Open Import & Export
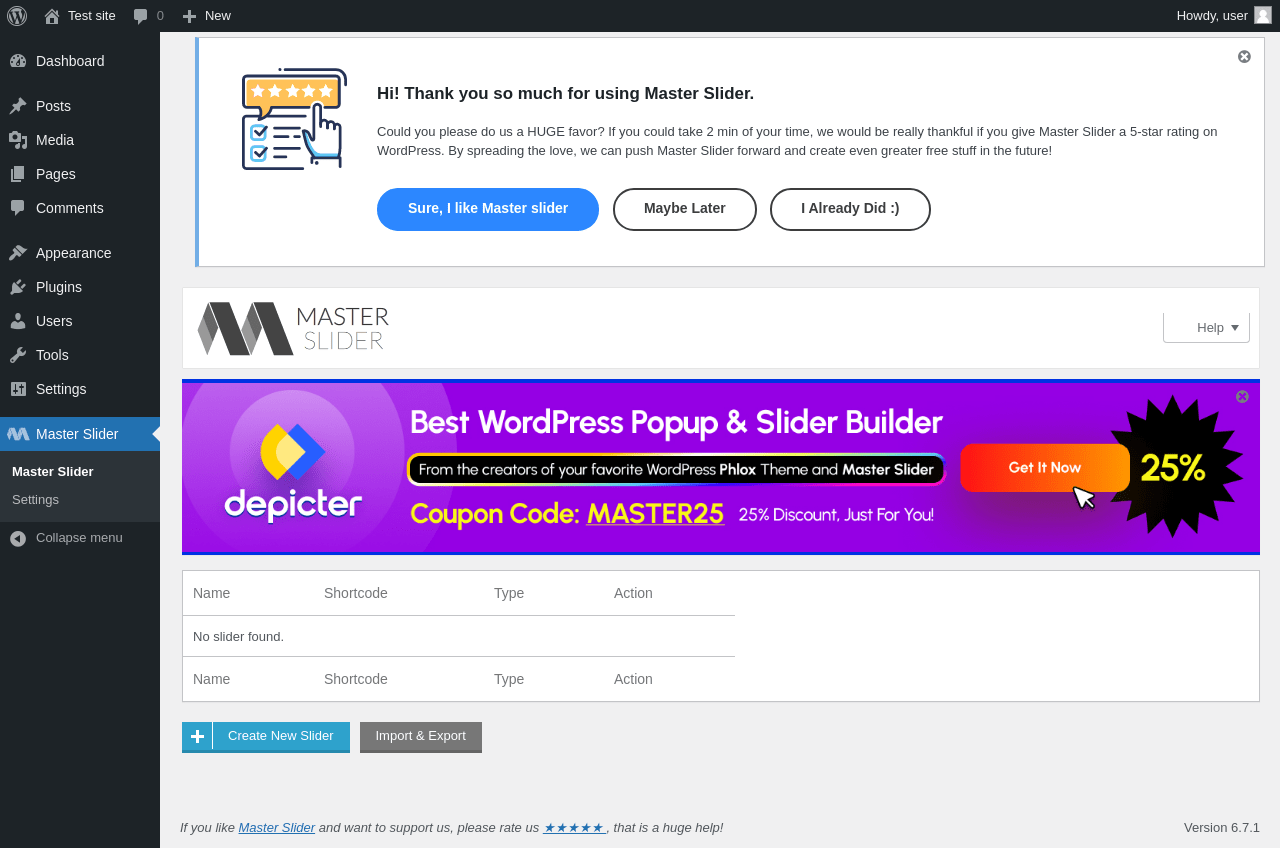 tap(421, 736)
